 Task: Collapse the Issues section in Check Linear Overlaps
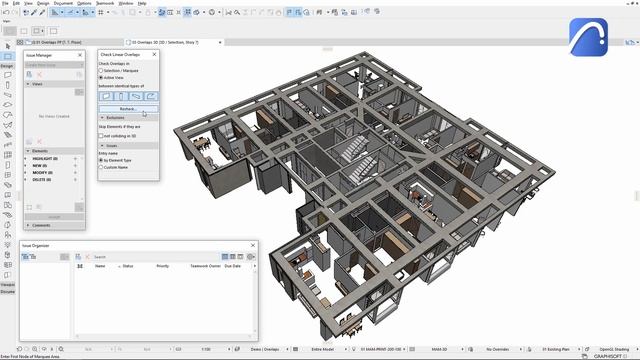point(102,146)
